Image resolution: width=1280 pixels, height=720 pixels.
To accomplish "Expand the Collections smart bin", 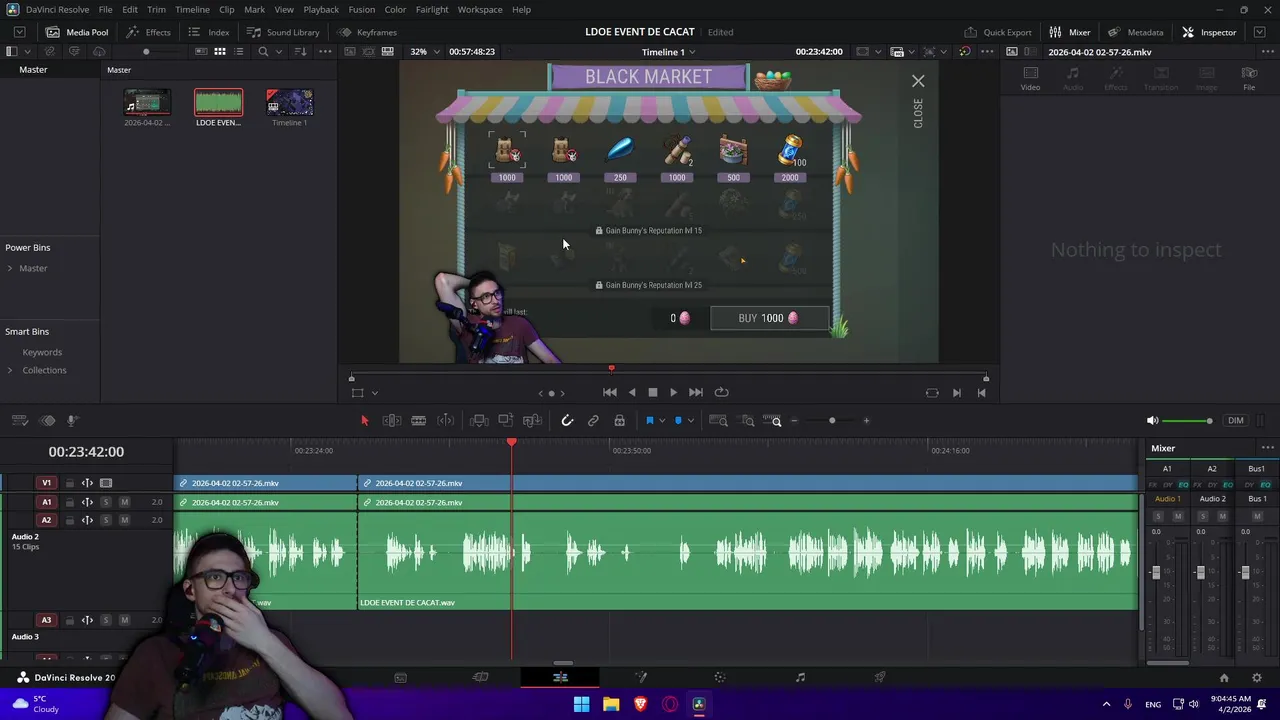I will [x=10, y=370].
